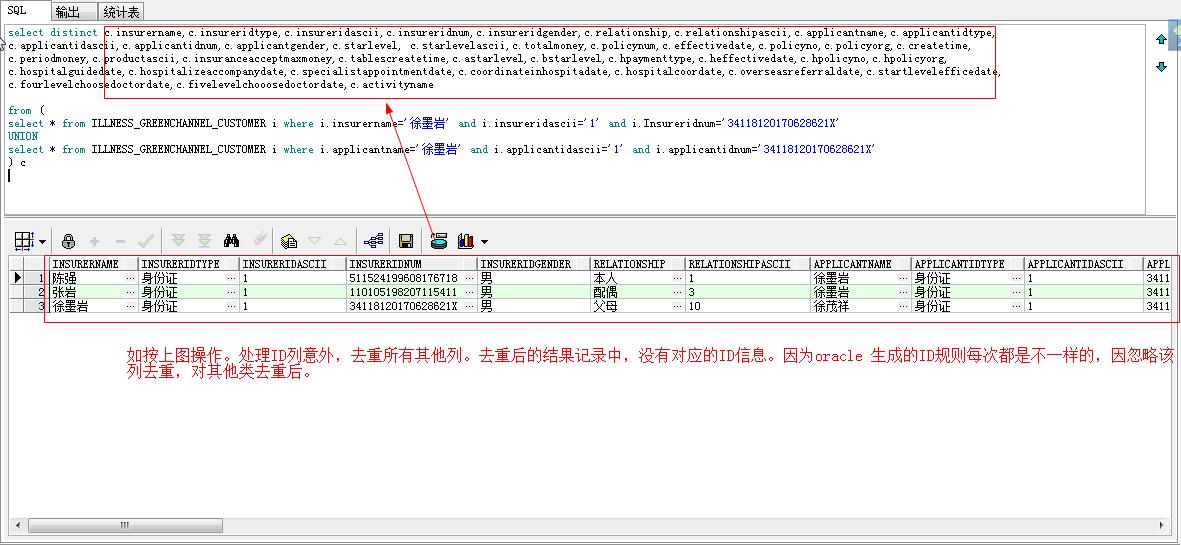The image size is (1181, 545).
Task: Open ellipsis button in 本人 cell
Action: click(678, 279)
